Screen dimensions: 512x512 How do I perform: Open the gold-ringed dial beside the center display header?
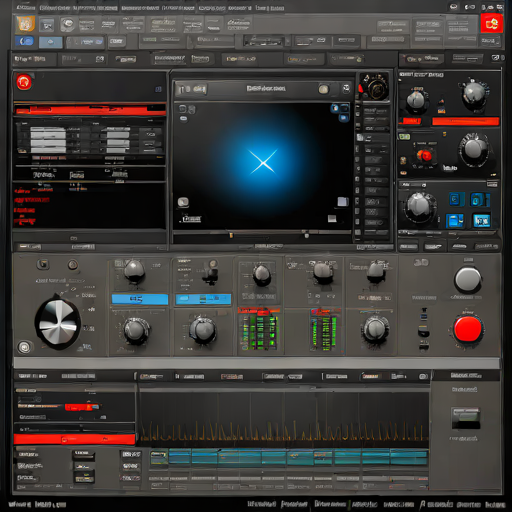pos(375,87)
